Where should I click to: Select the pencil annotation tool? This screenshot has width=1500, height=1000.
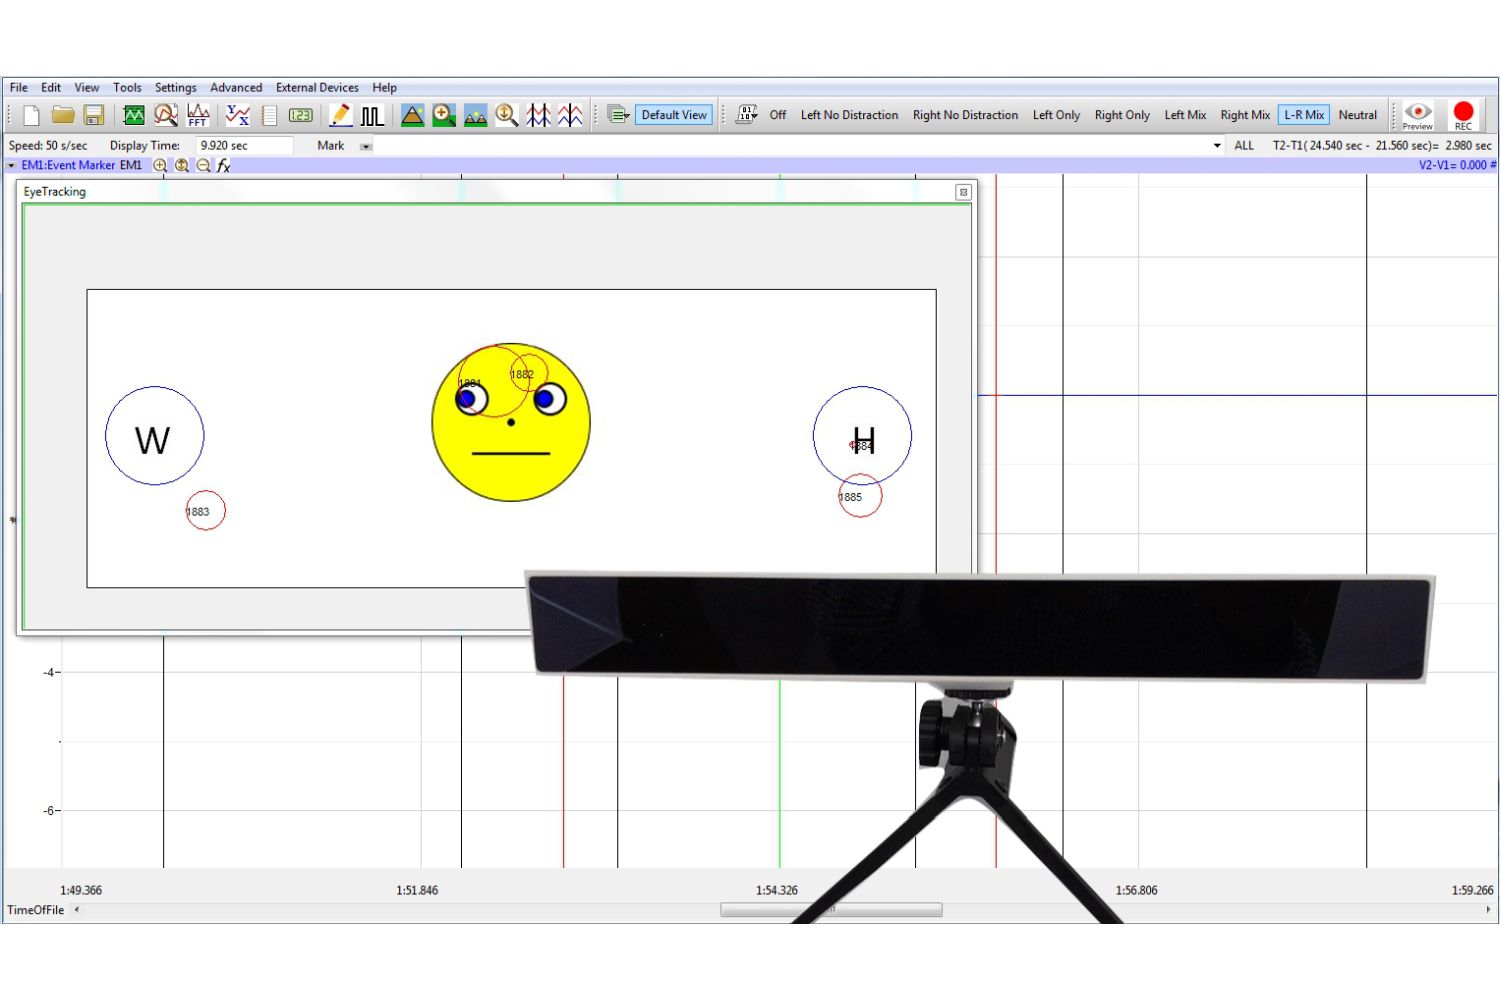click(x=340, y=115)
